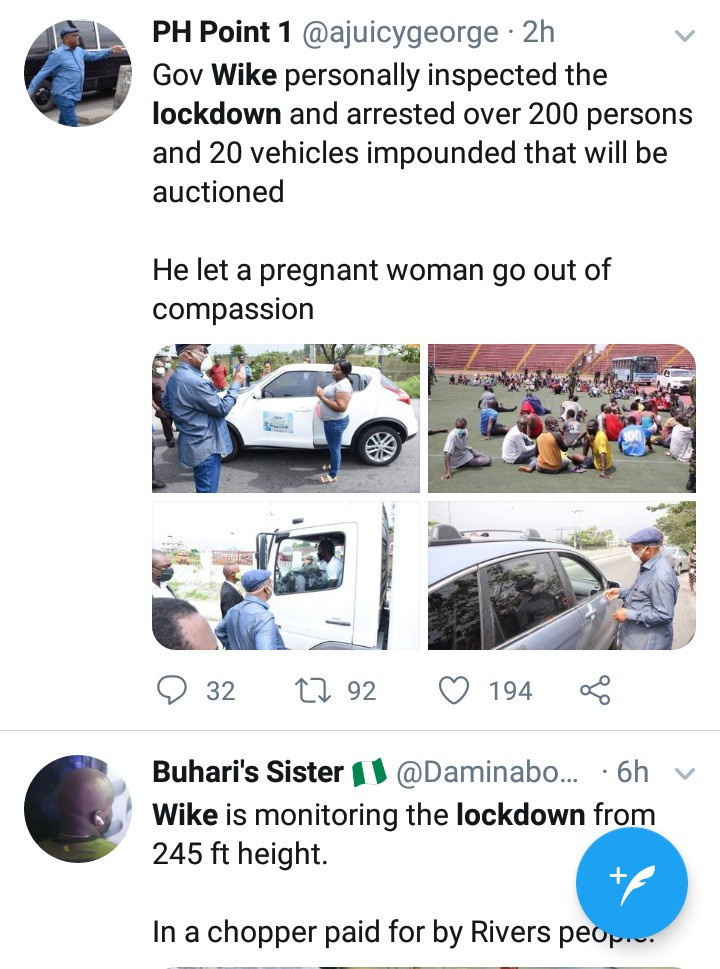Viewport: 720px width, 969px height.
Task: Like the PH Point 1 tweet
Action: (455, 690)
